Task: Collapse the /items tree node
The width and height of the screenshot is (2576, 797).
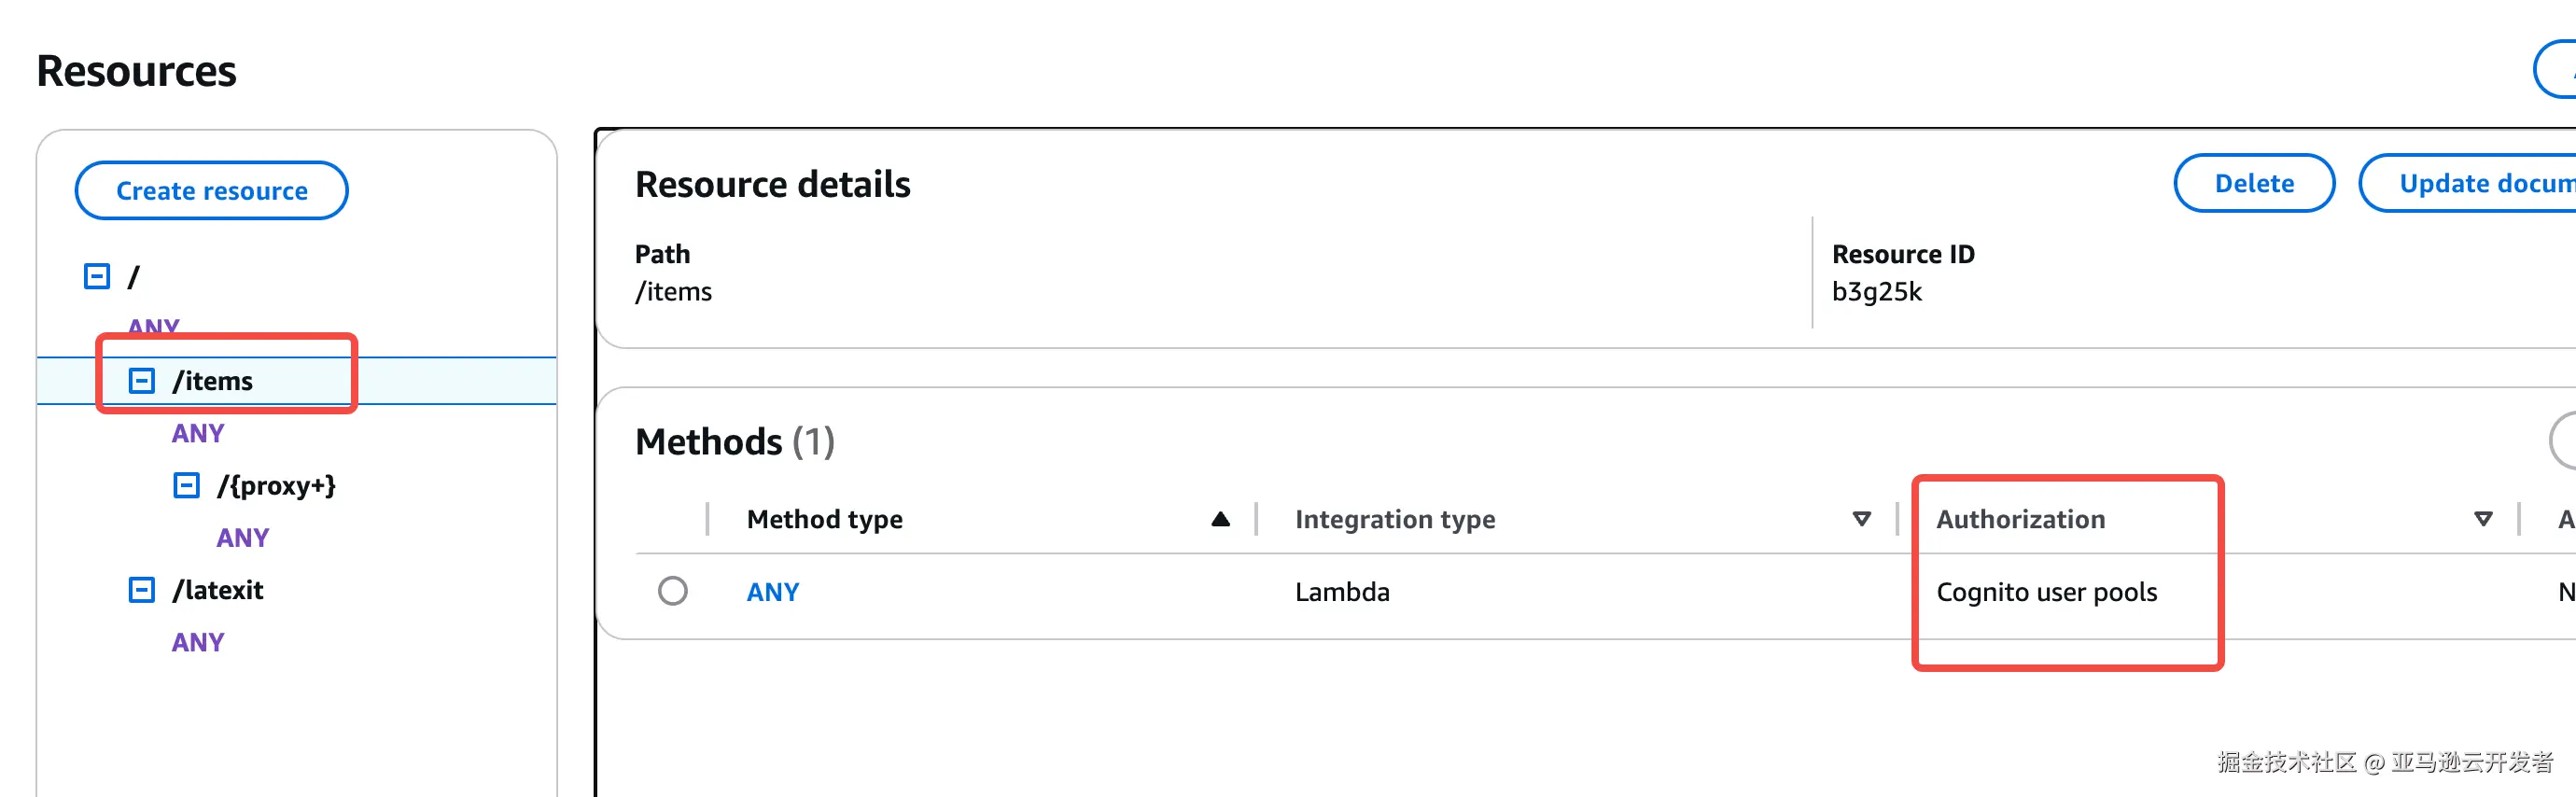Action: [x=142, y=381]
